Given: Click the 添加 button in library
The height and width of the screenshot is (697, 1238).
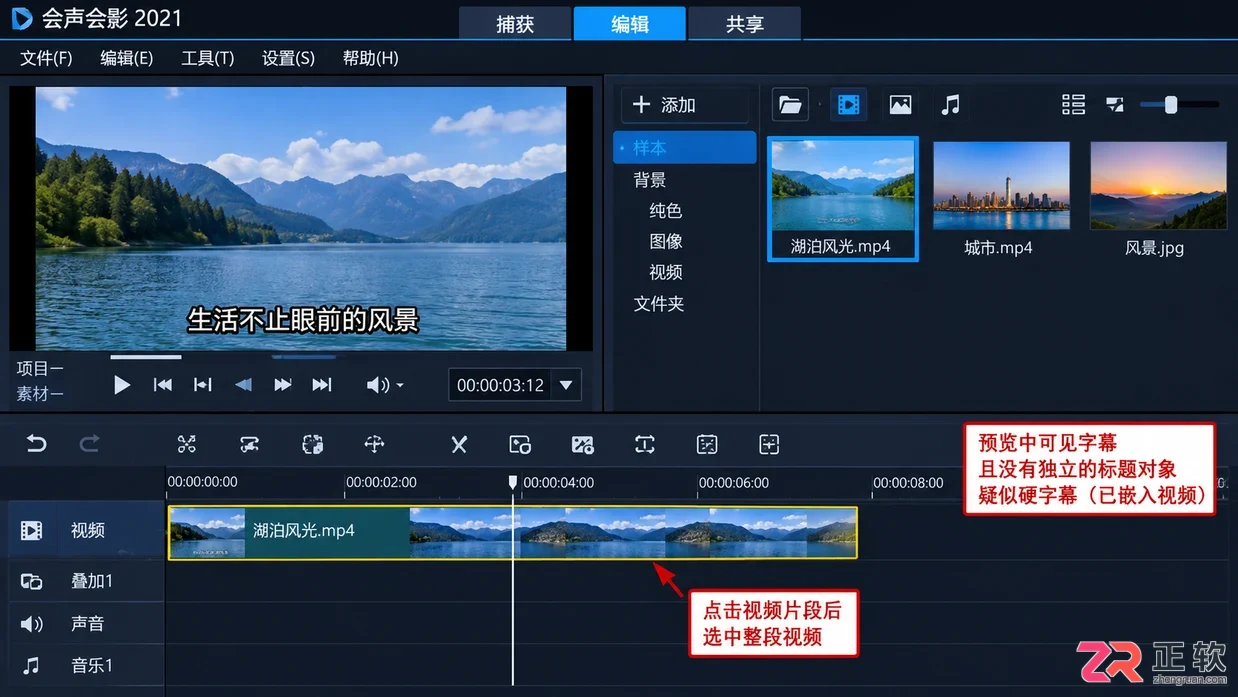Looking at the screenshot, I should [685, 105].
